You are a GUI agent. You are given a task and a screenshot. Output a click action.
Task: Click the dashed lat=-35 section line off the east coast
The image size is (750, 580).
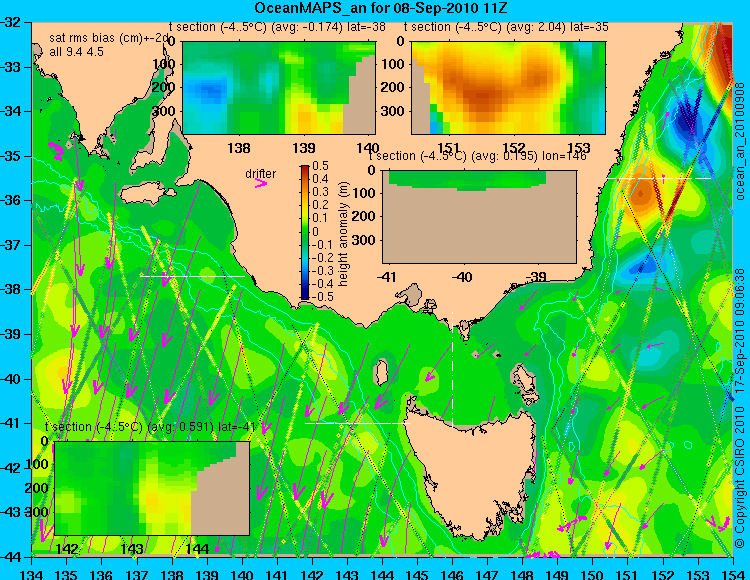point(659,178)
